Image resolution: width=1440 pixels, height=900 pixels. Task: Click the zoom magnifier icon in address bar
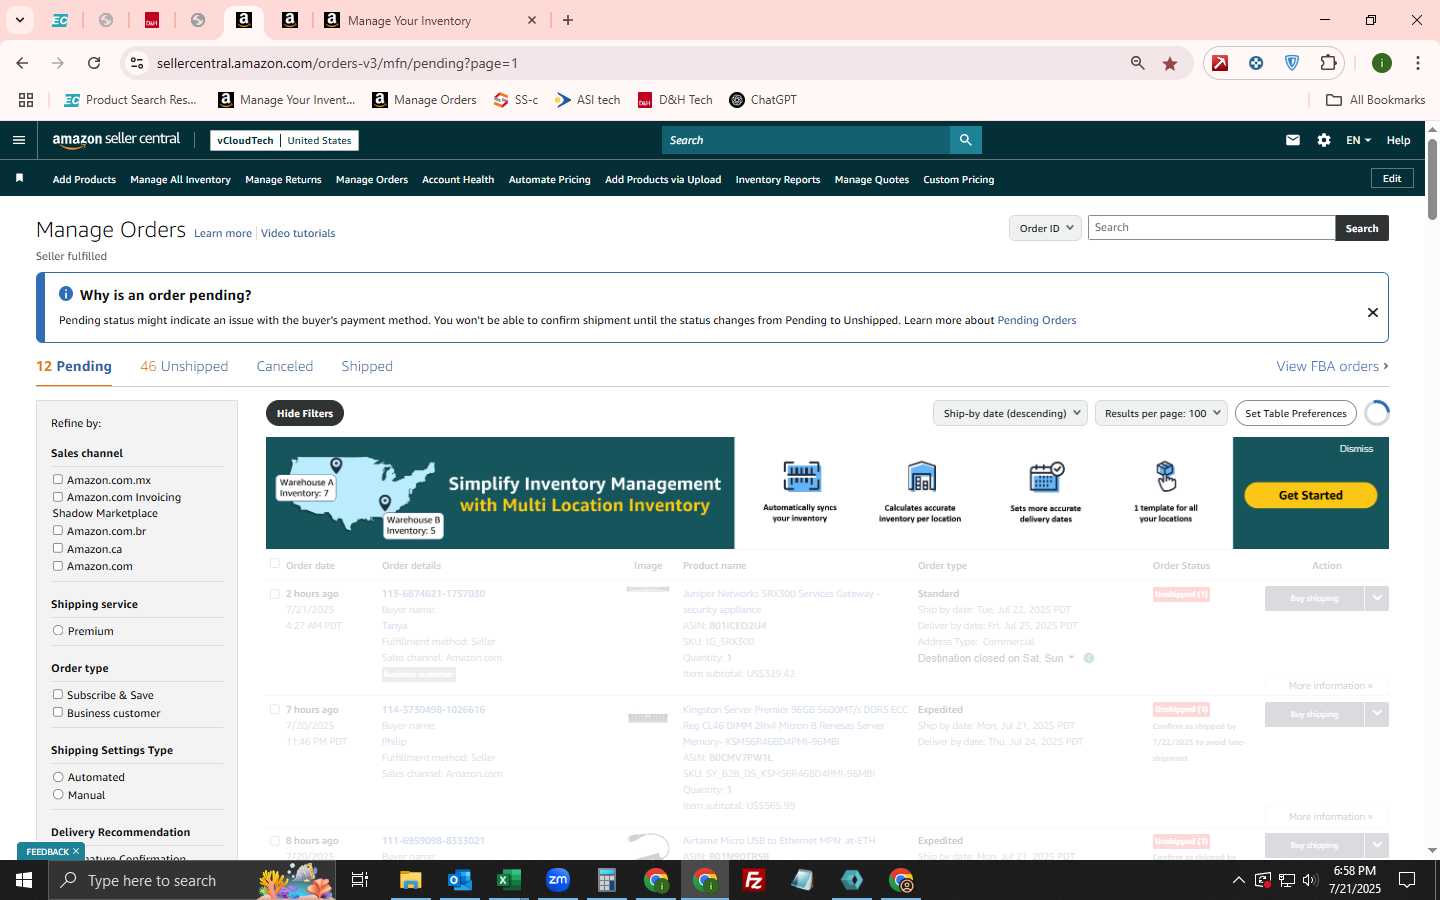pos(1138,63)
